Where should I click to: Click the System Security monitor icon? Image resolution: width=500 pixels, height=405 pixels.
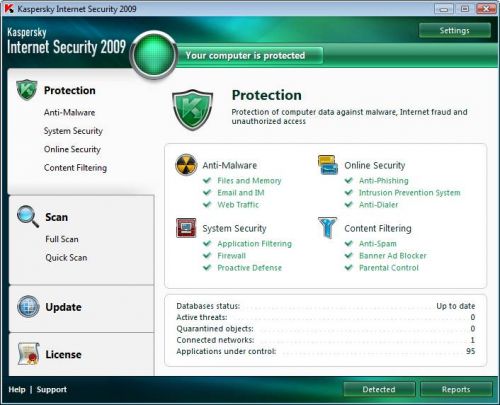point(186,228)
